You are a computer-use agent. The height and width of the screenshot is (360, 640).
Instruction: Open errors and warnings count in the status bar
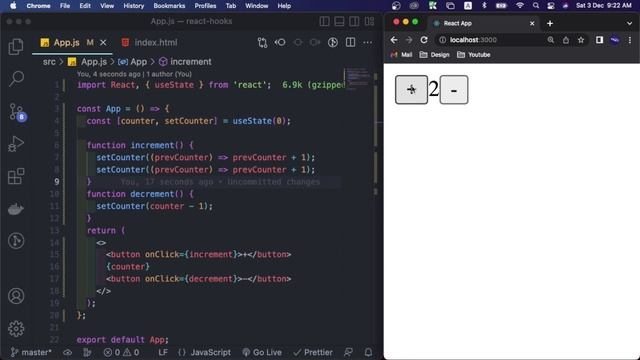pyautogui.click(x=121, y=352)
